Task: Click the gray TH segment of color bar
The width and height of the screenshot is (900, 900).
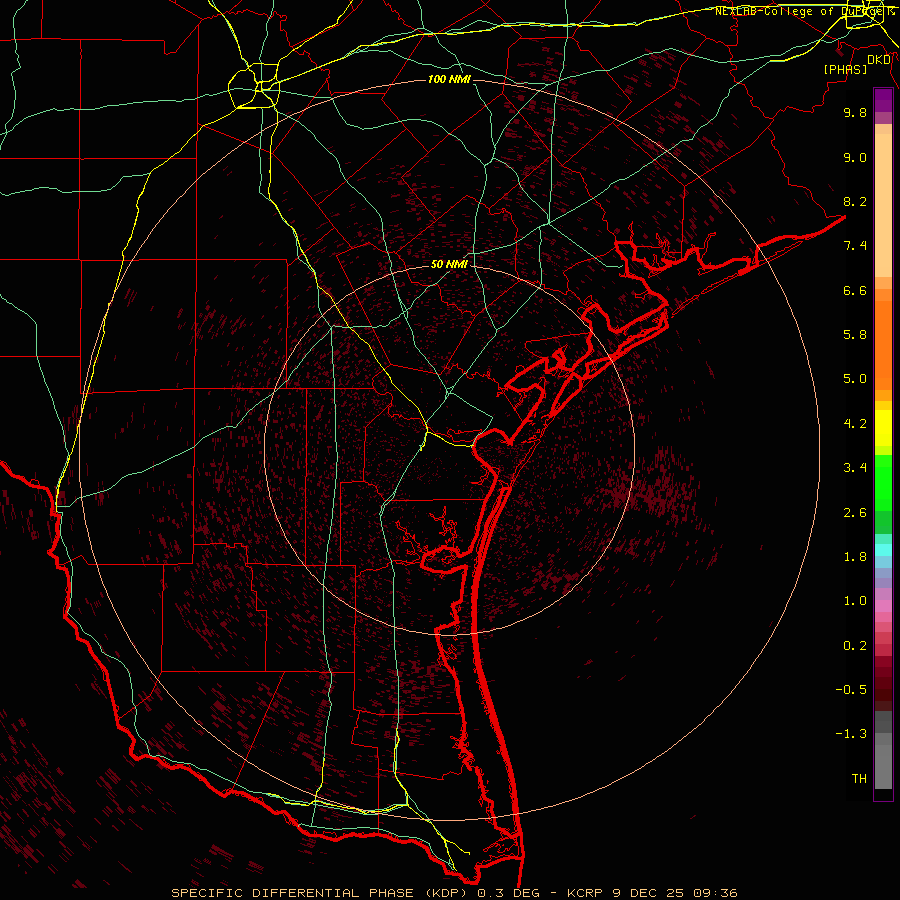Action: tap(883, 767)
